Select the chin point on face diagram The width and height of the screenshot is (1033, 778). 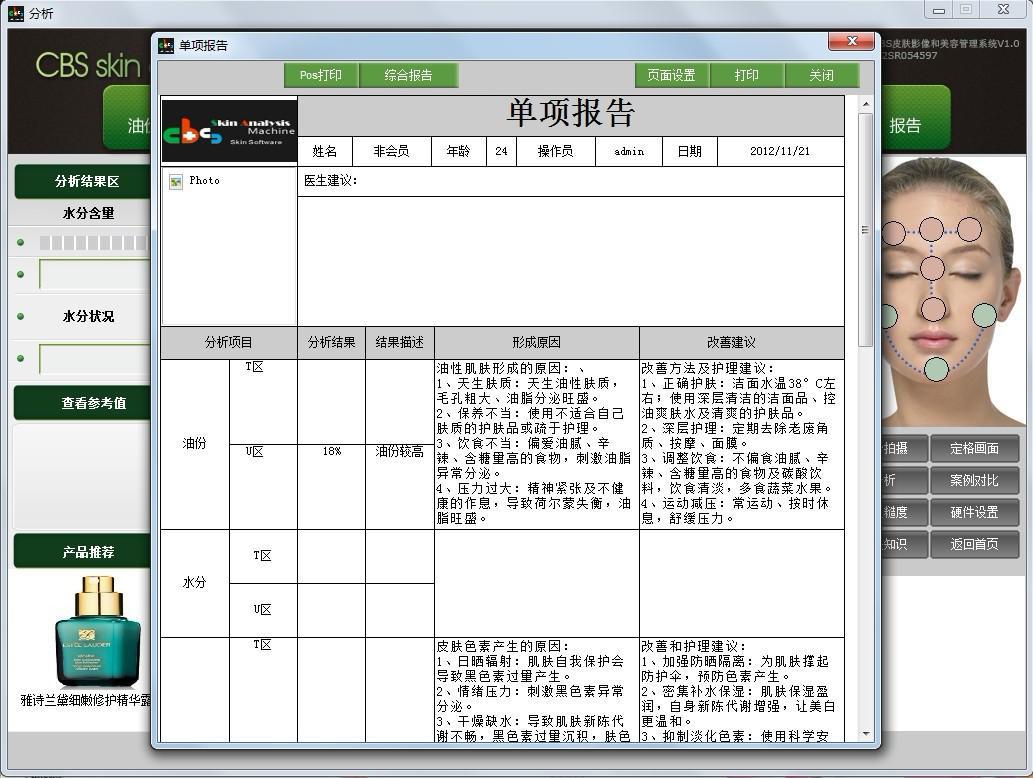coord(936,369)
